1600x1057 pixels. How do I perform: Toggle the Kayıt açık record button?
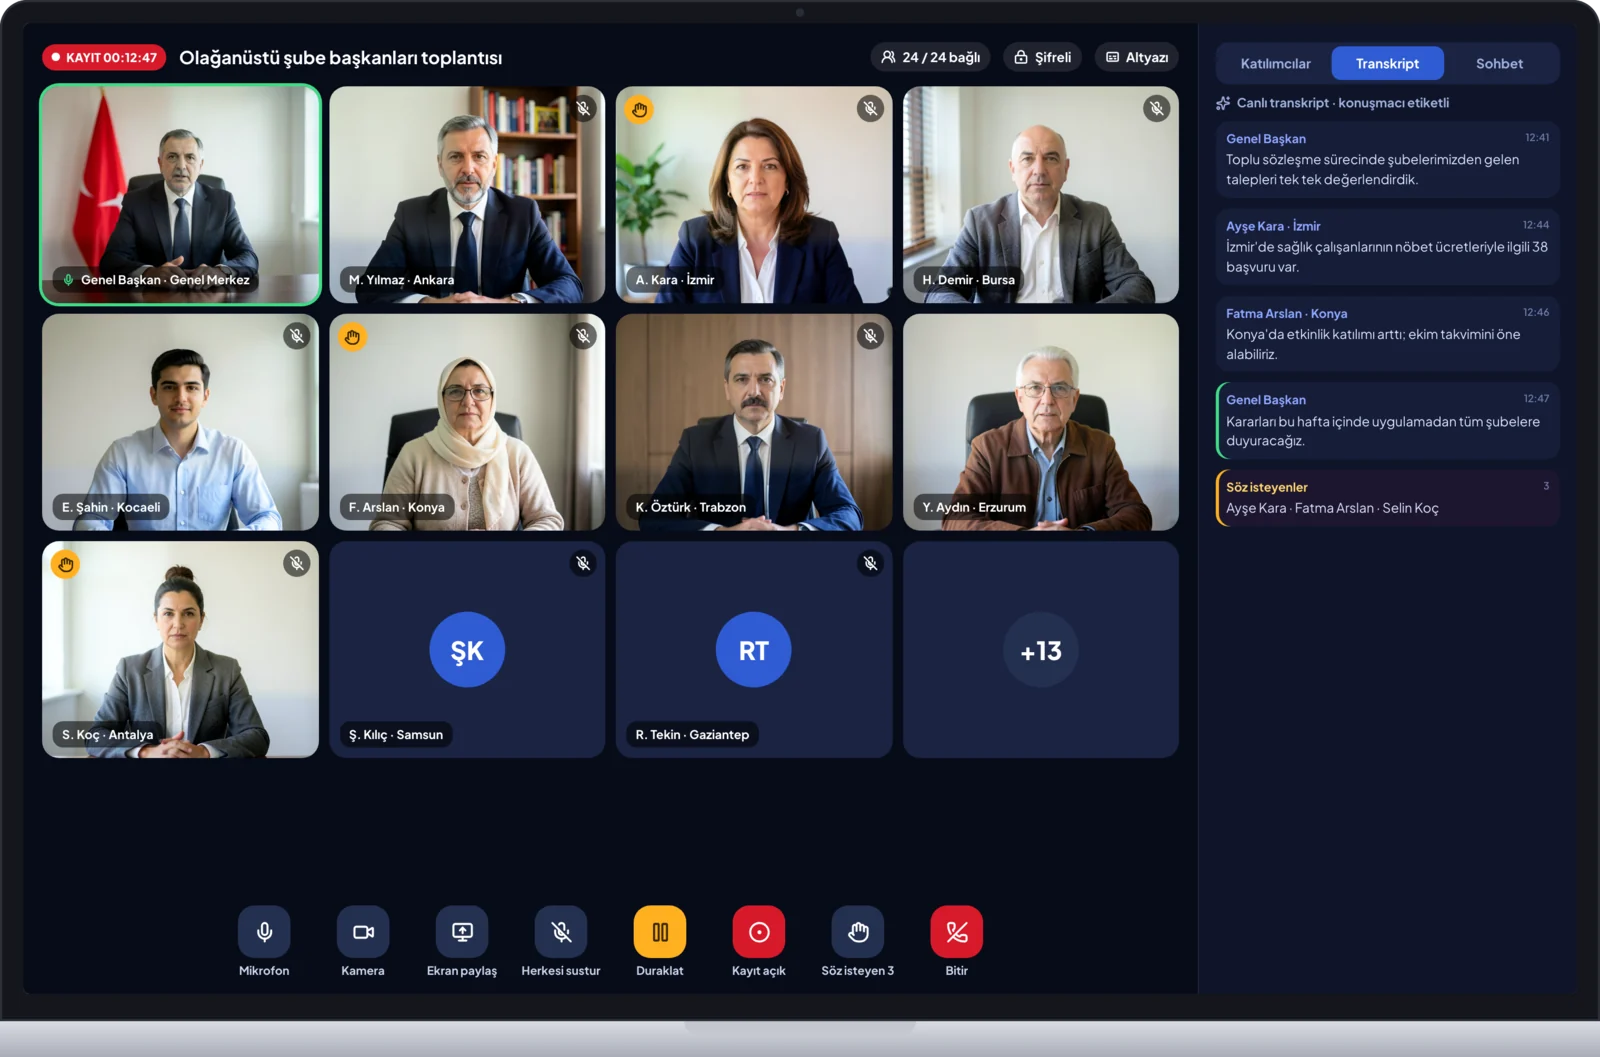[x=759, y=931]
